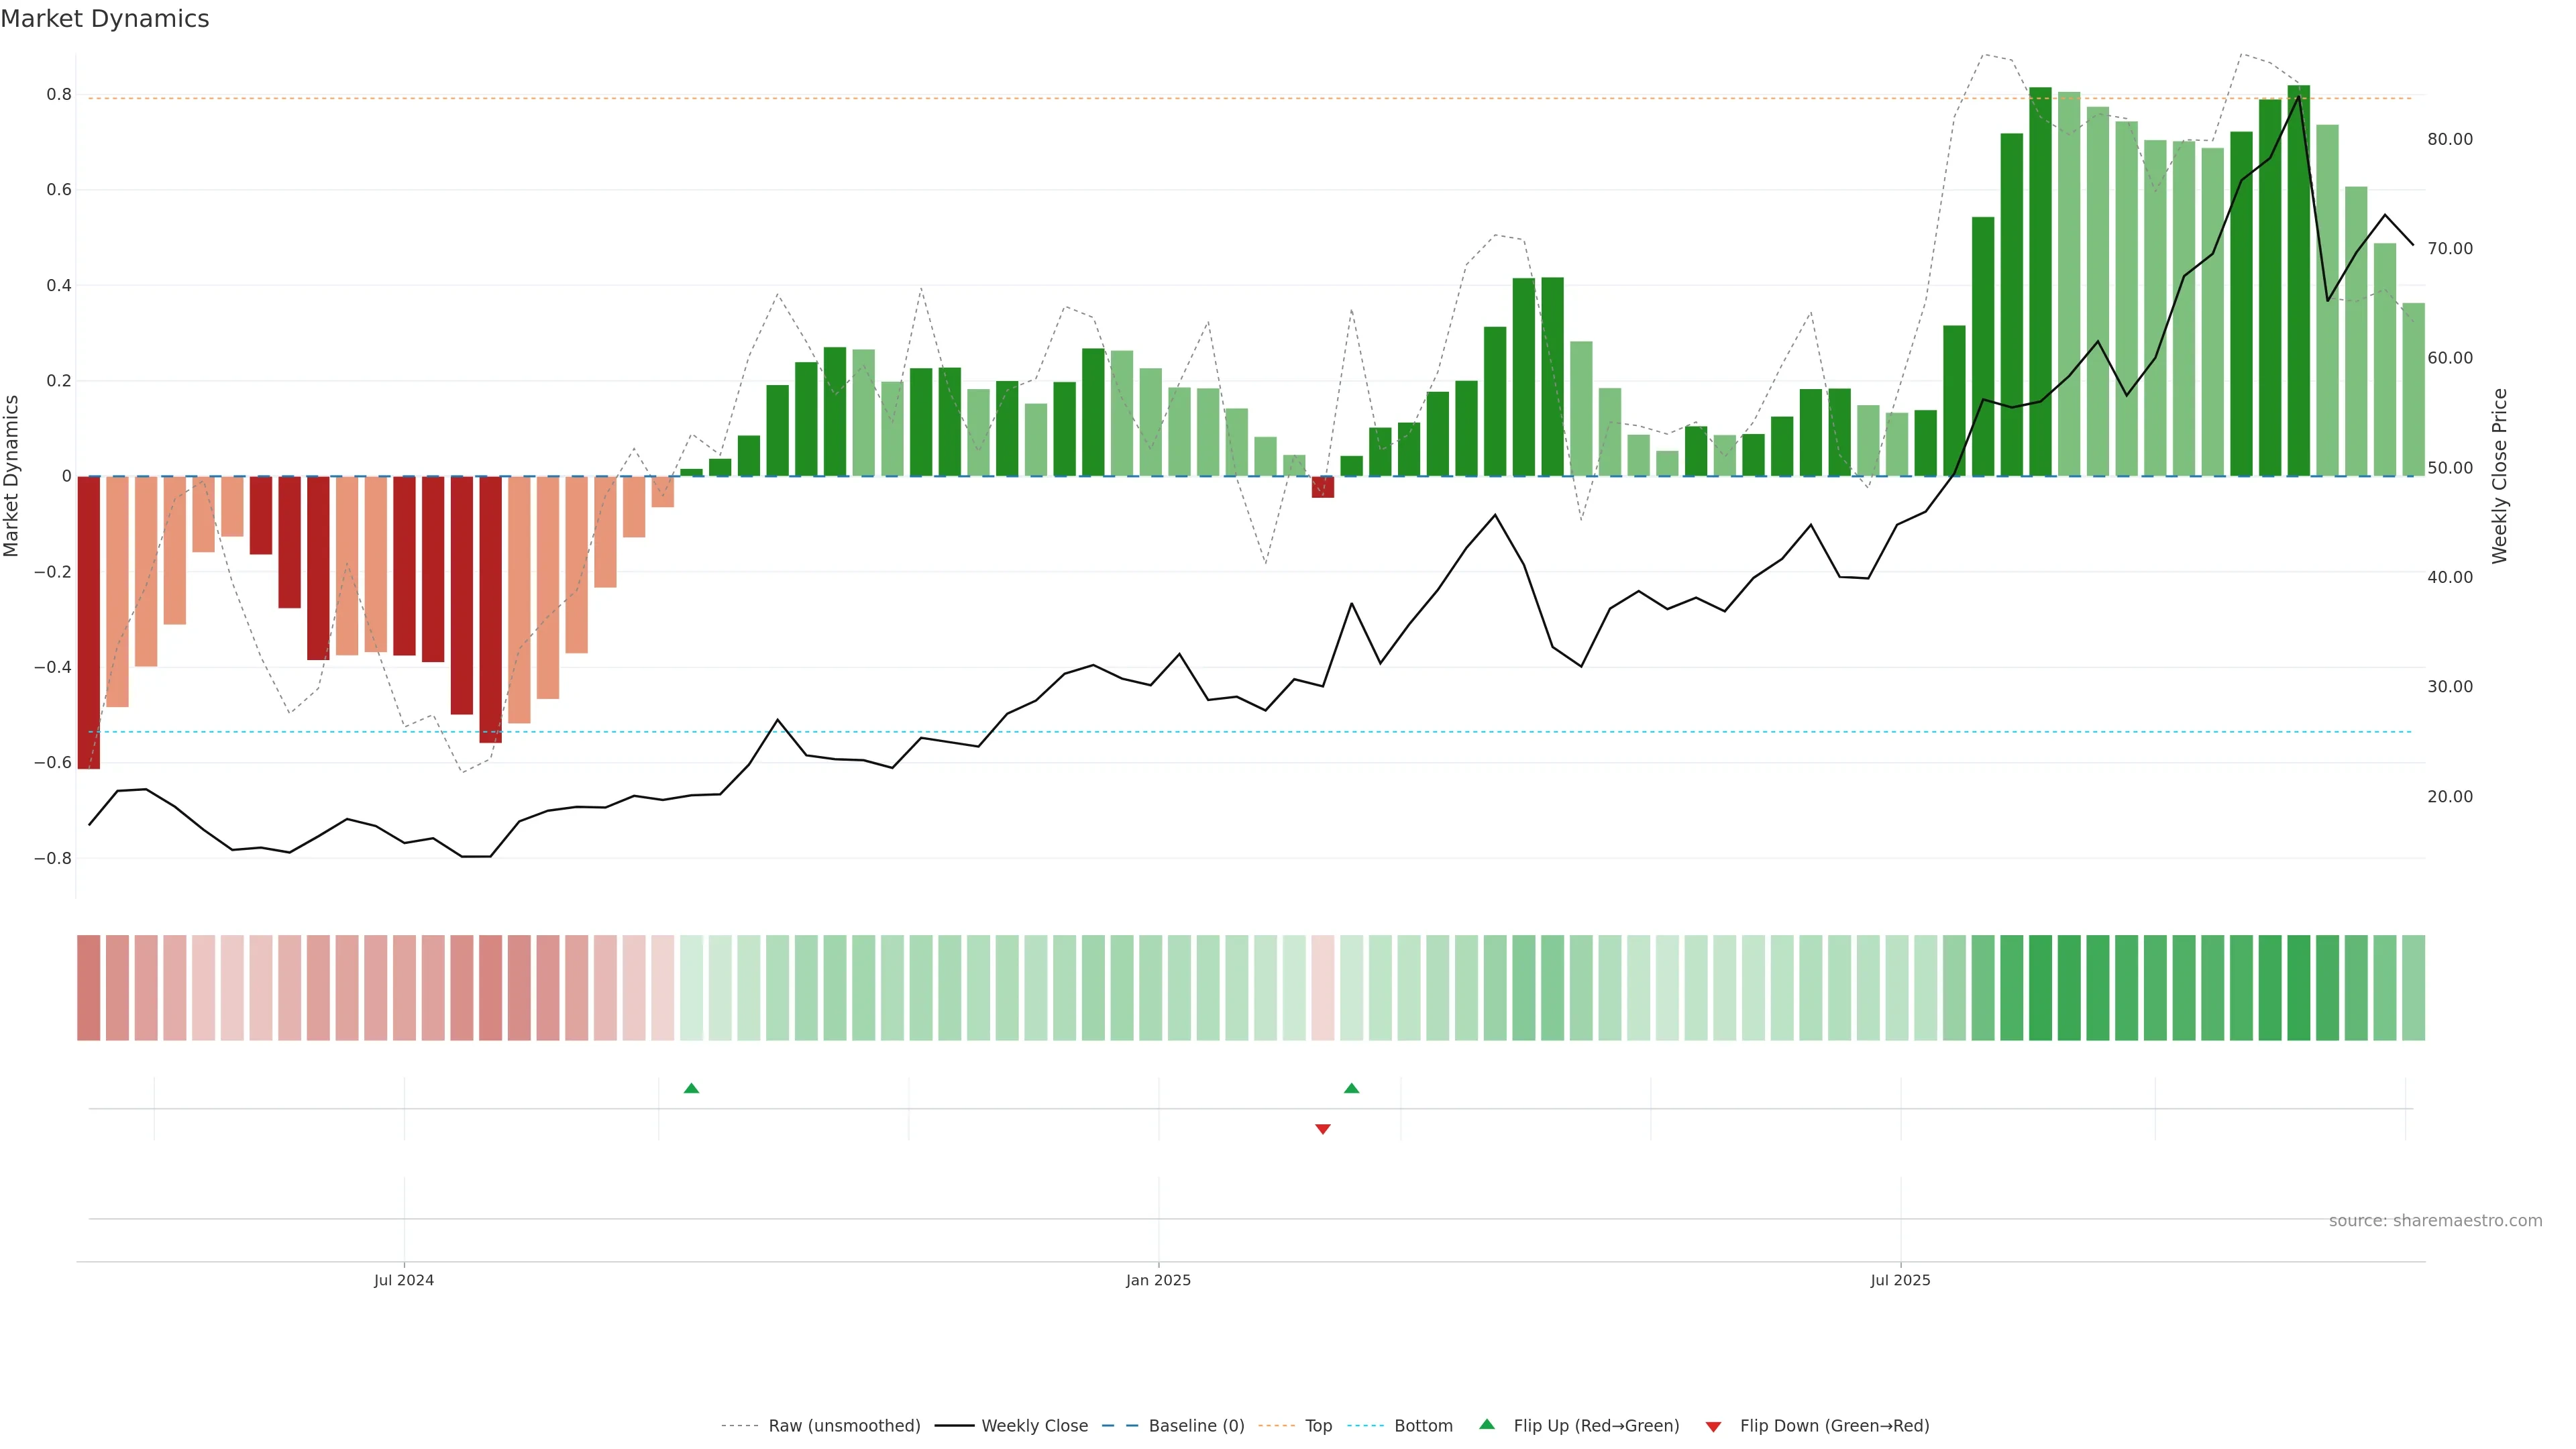The width and height of the screenshot is (2576, 1449).
Task: Click the lone red cell in heatmap strip
Action: pos(1322,987)
